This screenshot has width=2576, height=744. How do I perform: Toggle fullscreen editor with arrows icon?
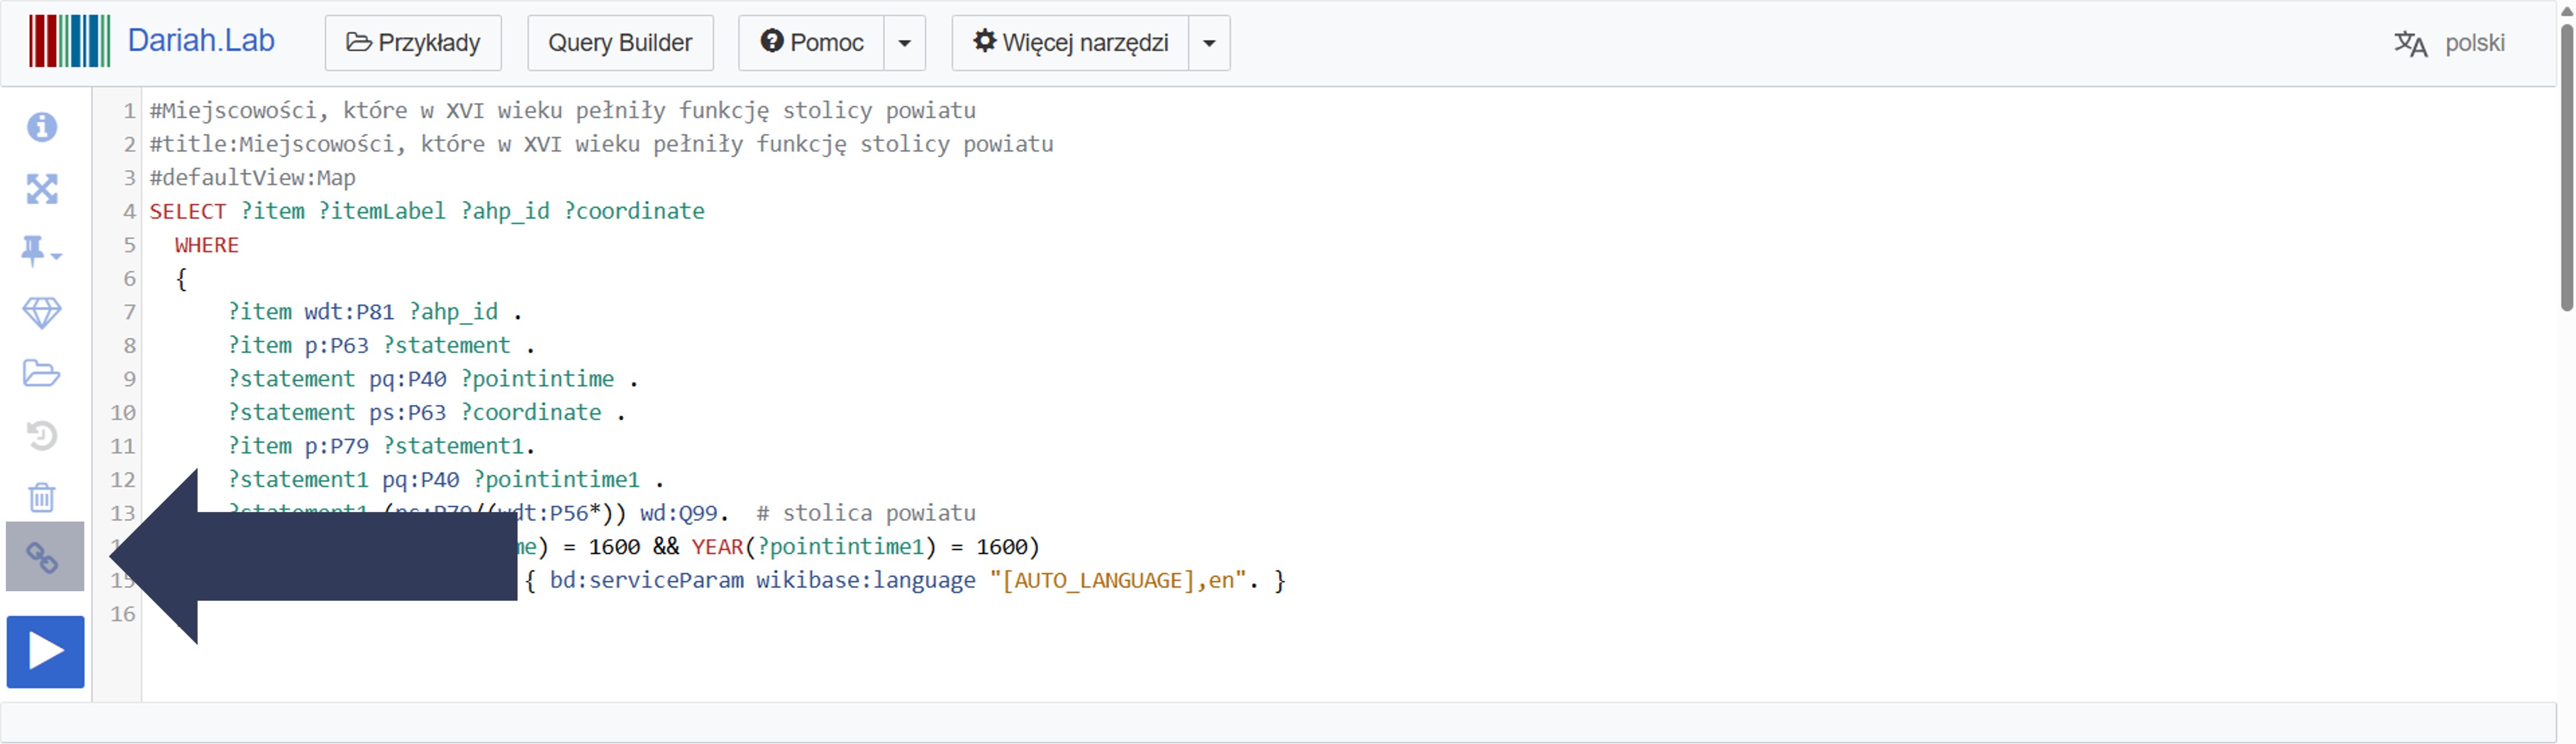42,189
